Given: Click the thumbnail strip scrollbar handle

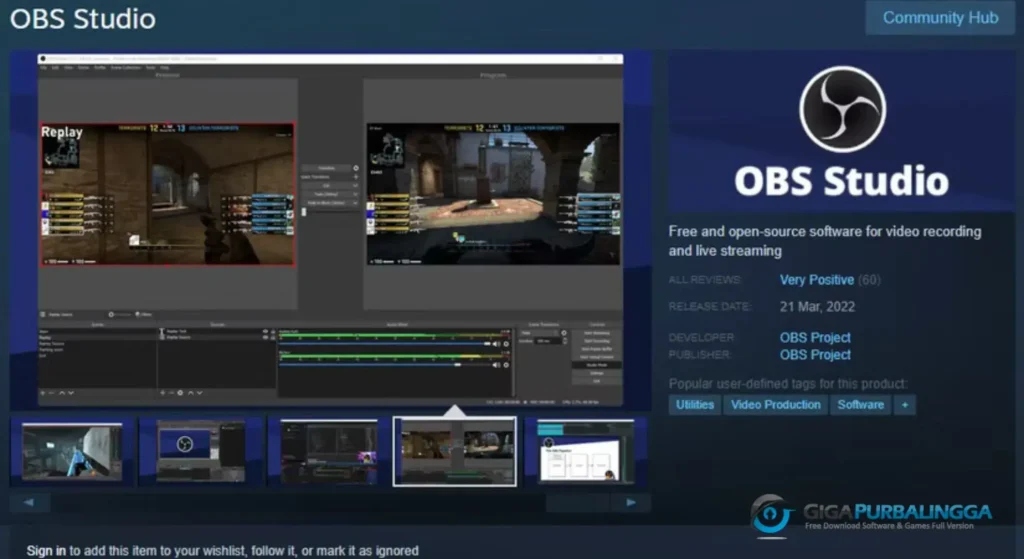Looking at the screenshot, I should [x=577, y=503].
